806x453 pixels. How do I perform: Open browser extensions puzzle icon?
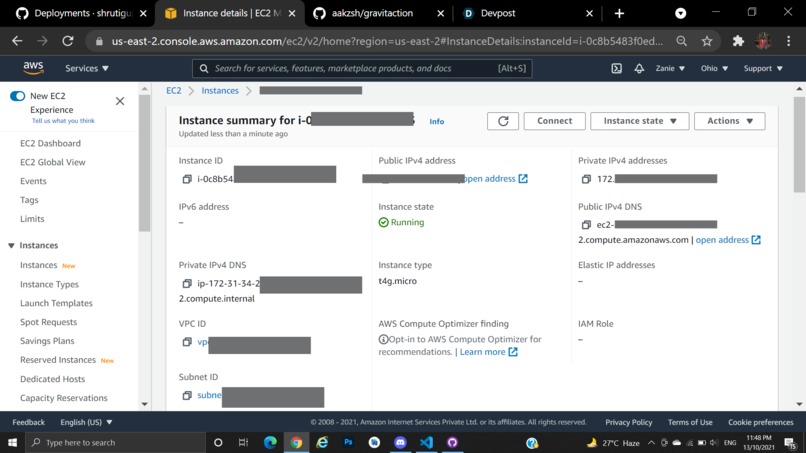(738, 41)
